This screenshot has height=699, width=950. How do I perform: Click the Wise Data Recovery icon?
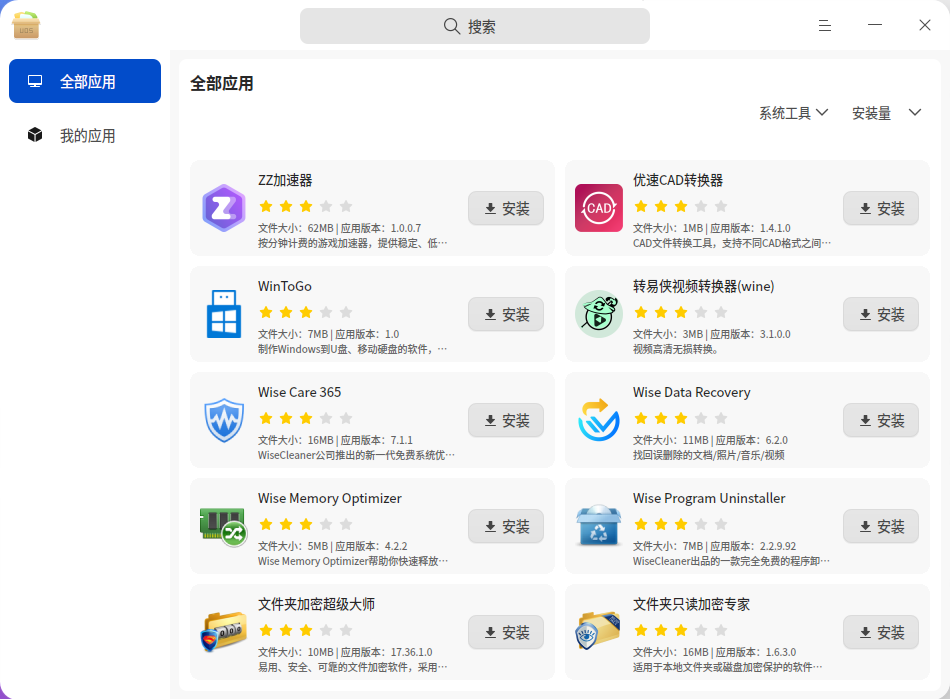coord(599,420)
